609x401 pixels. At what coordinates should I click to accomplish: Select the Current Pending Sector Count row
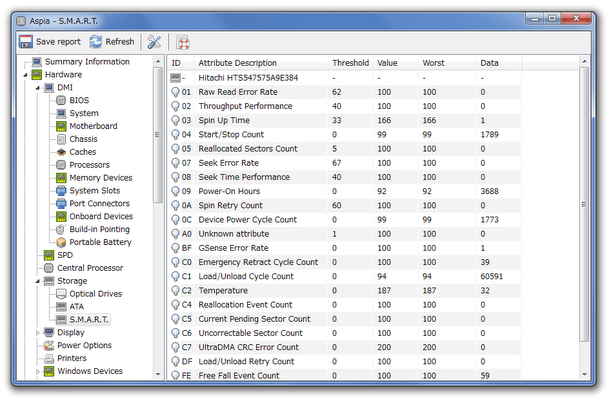pyautogui.click(x=345, y=319)
